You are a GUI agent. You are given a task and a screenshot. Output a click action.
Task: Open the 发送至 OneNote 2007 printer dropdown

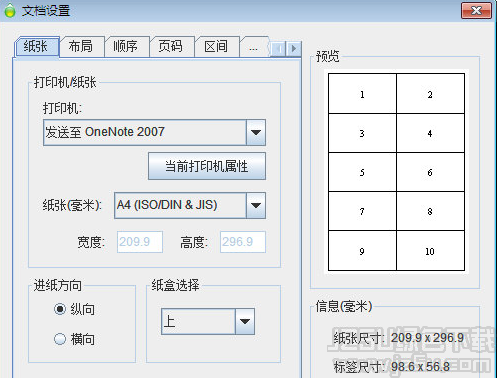point(154,132)
